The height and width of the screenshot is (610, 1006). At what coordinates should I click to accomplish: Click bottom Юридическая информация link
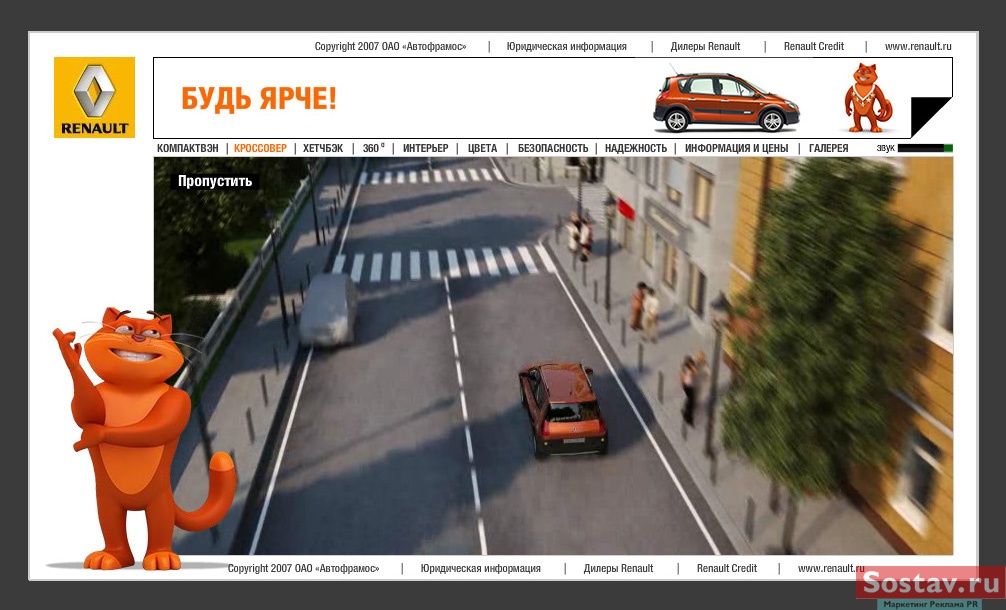(x=481, y=568)
